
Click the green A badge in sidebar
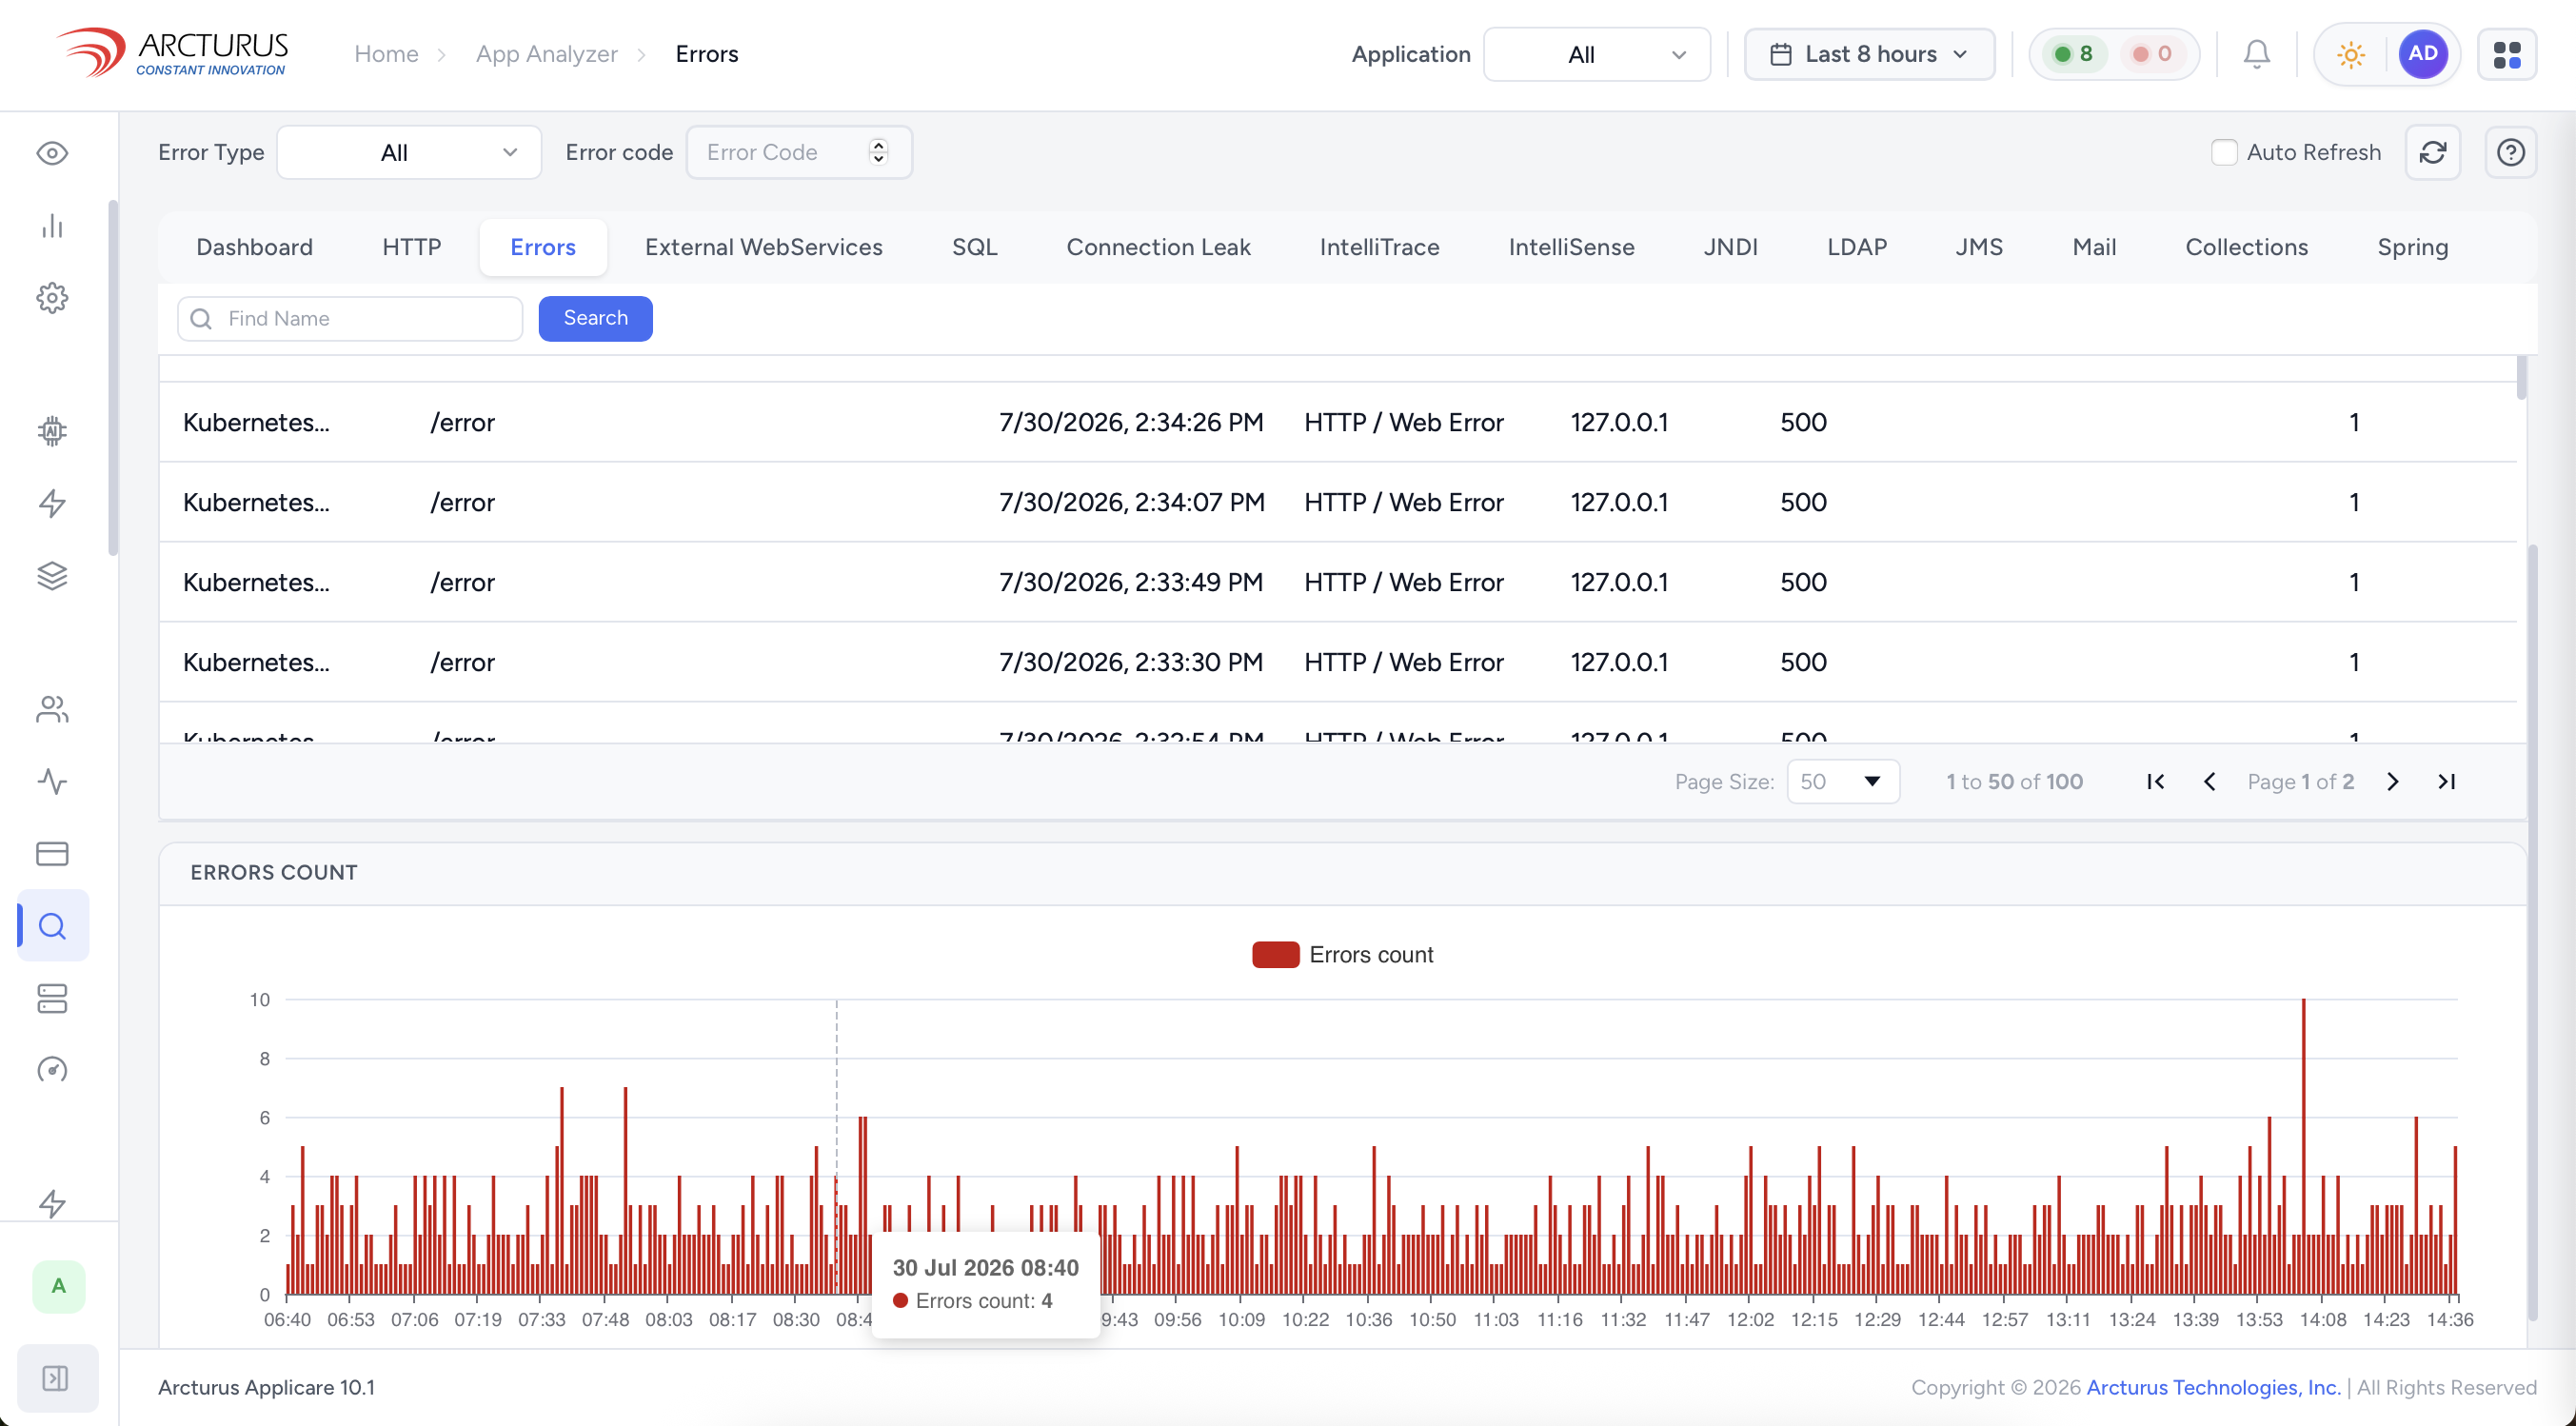click(x=59, y=1287)
